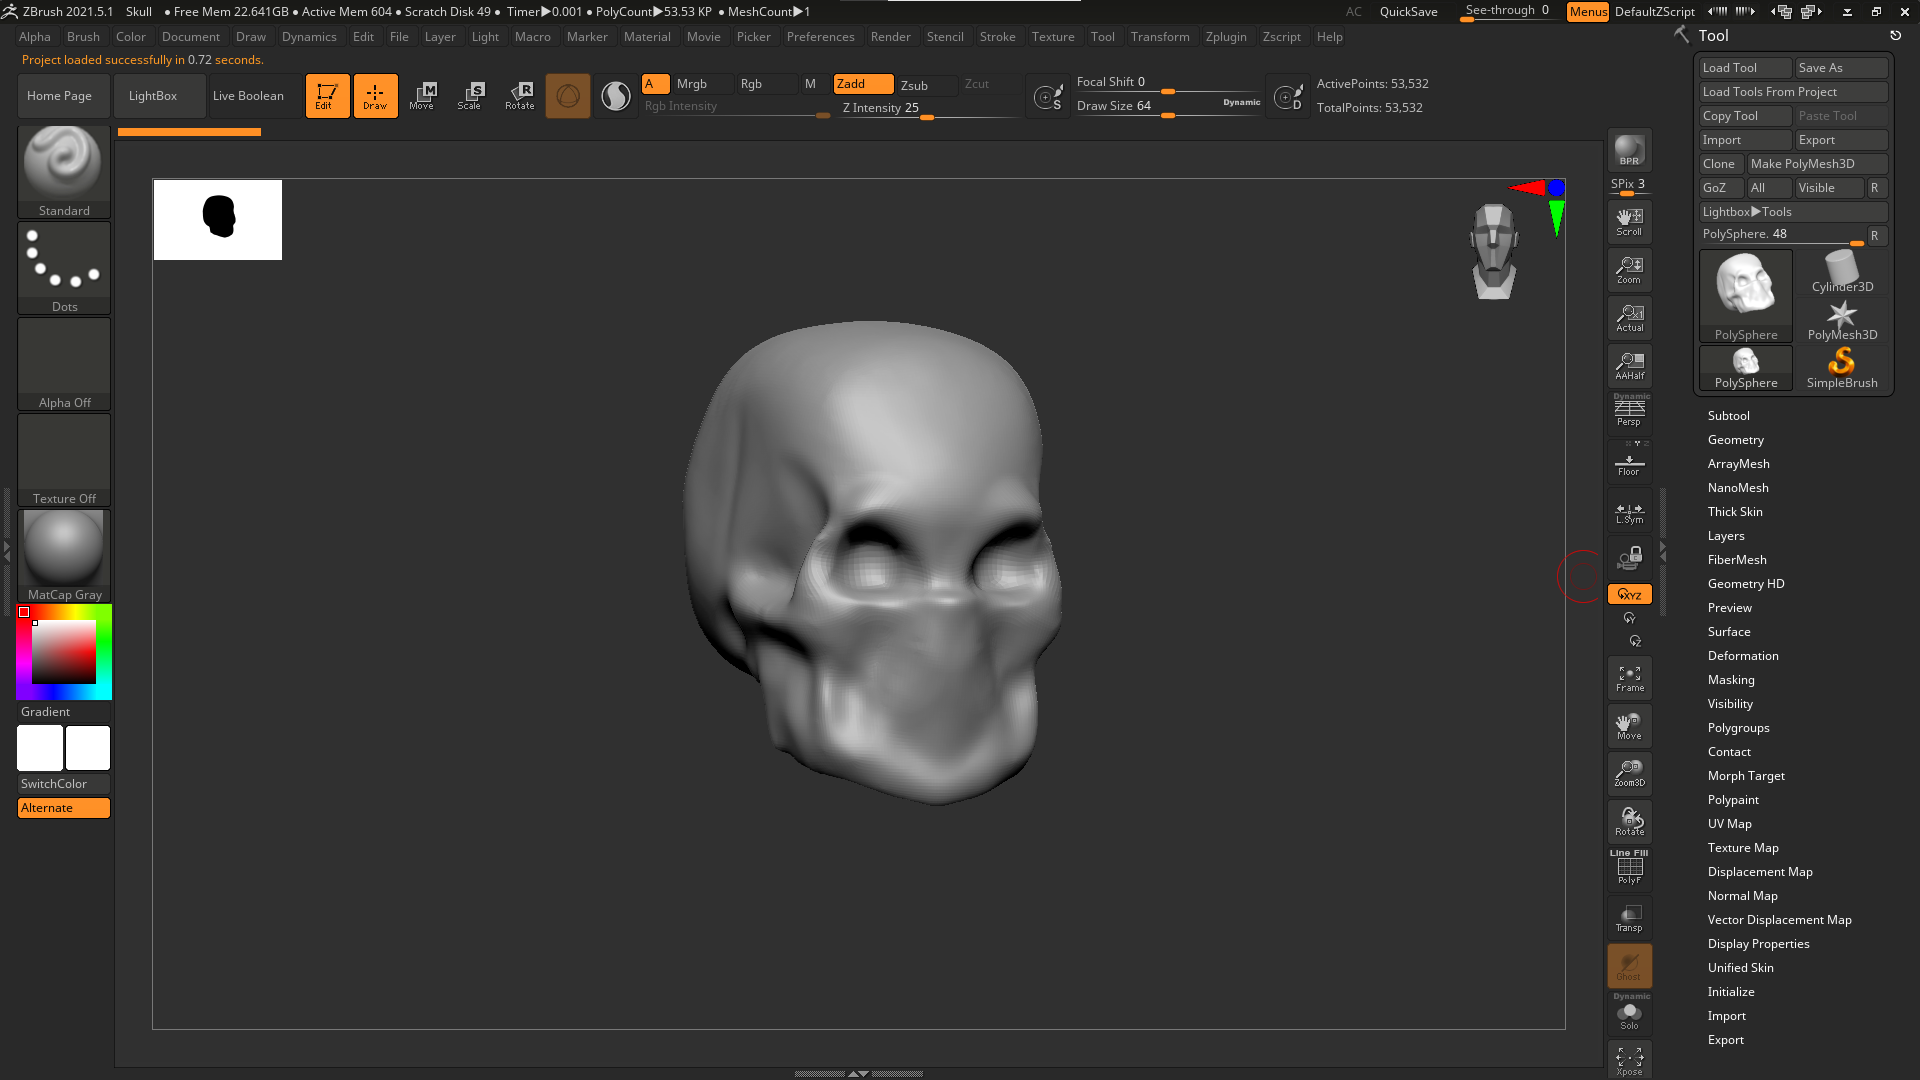Click the AAHalf zoom icon
This screenshot has height=1080, width=1920.
pyautogui.click(x=1629, y=366)
